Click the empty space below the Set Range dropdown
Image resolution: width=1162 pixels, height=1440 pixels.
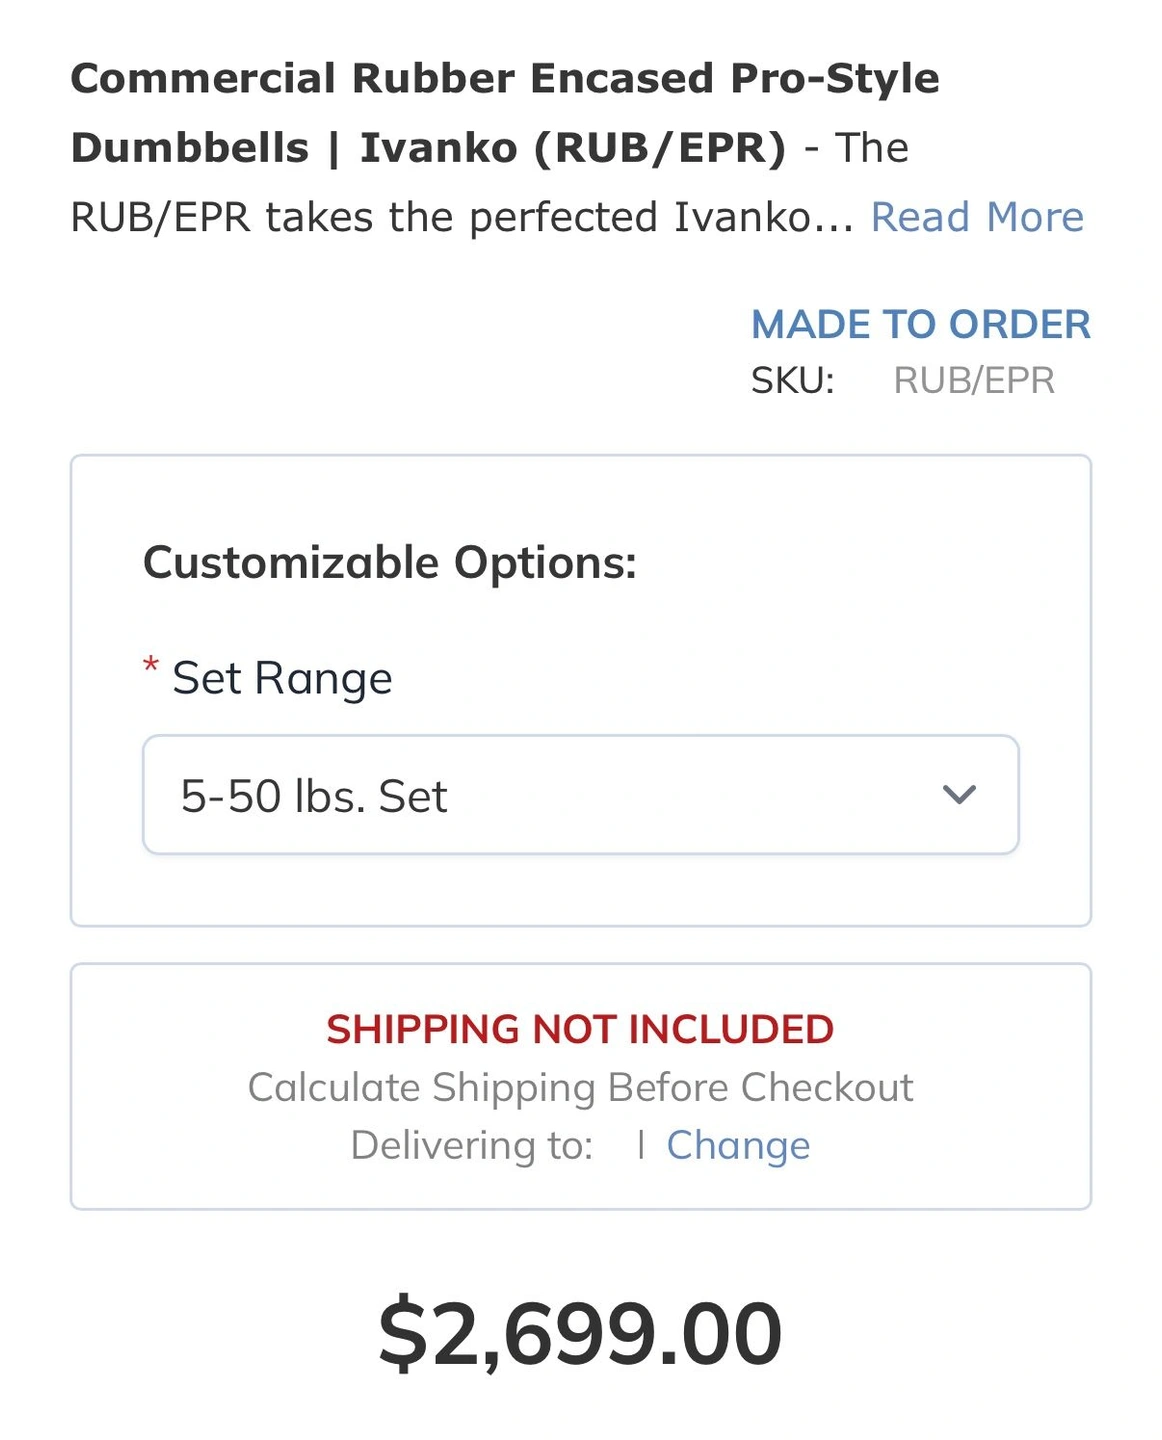580,890
